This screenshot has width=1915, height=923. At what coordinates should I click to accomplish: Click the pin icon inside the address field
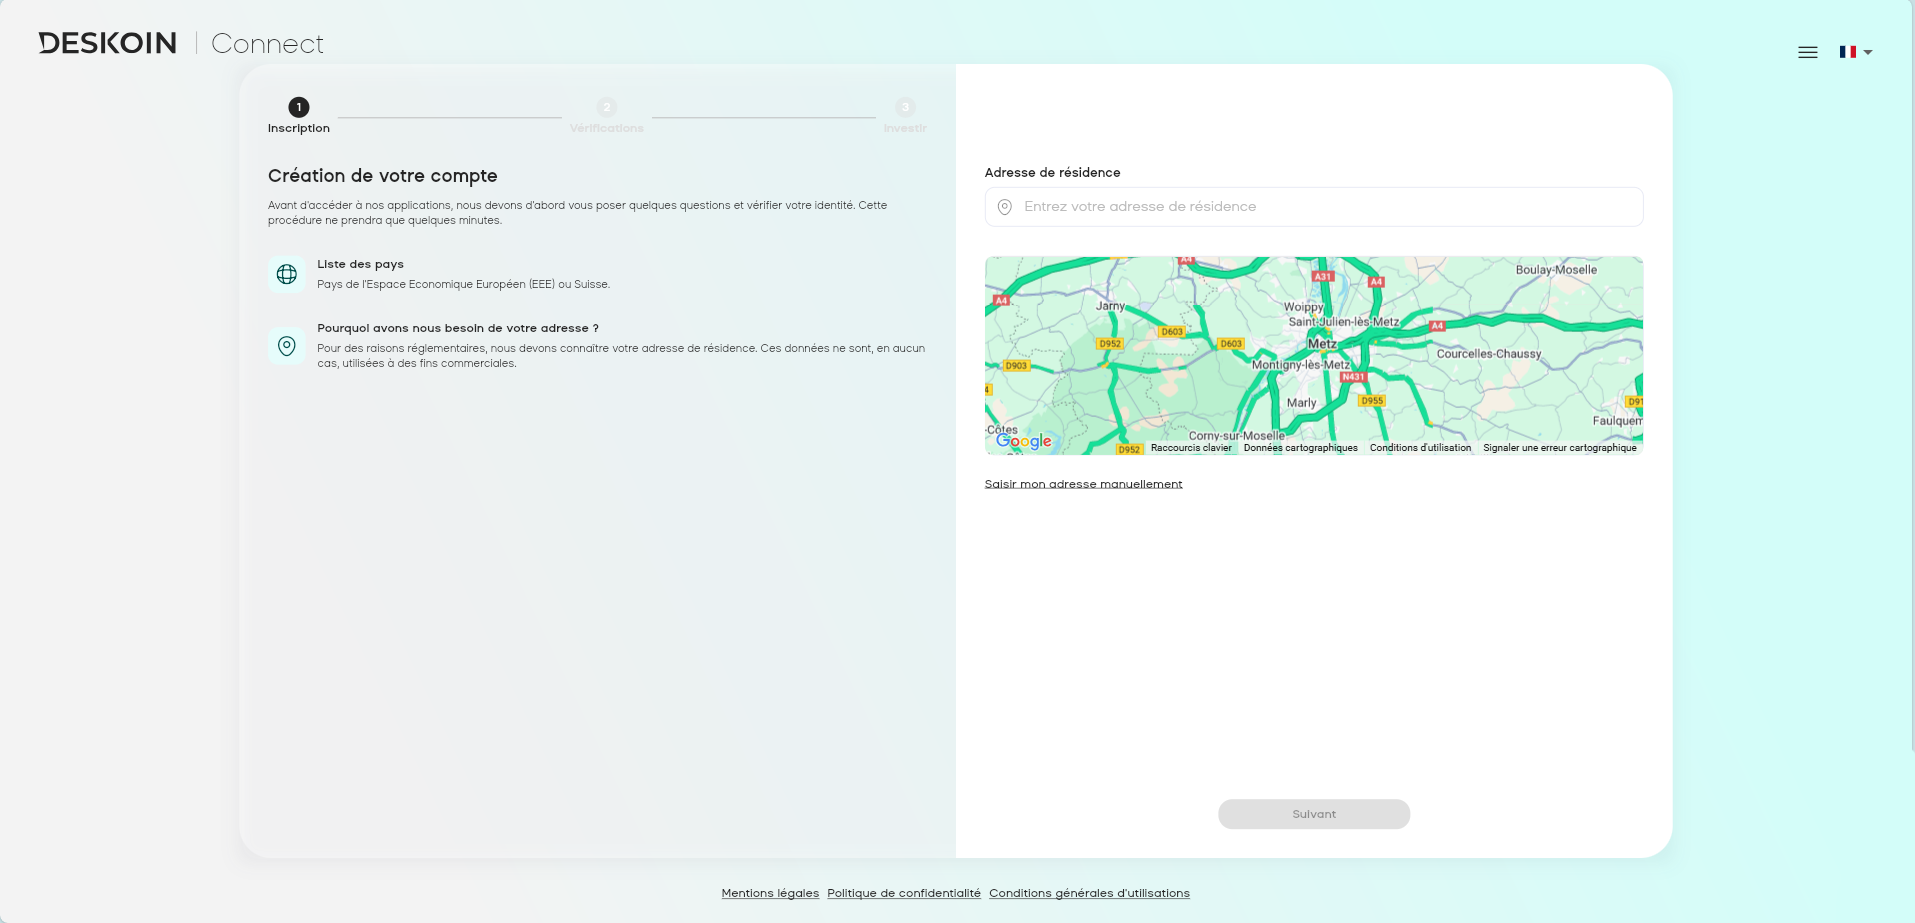click(1006, 207)
